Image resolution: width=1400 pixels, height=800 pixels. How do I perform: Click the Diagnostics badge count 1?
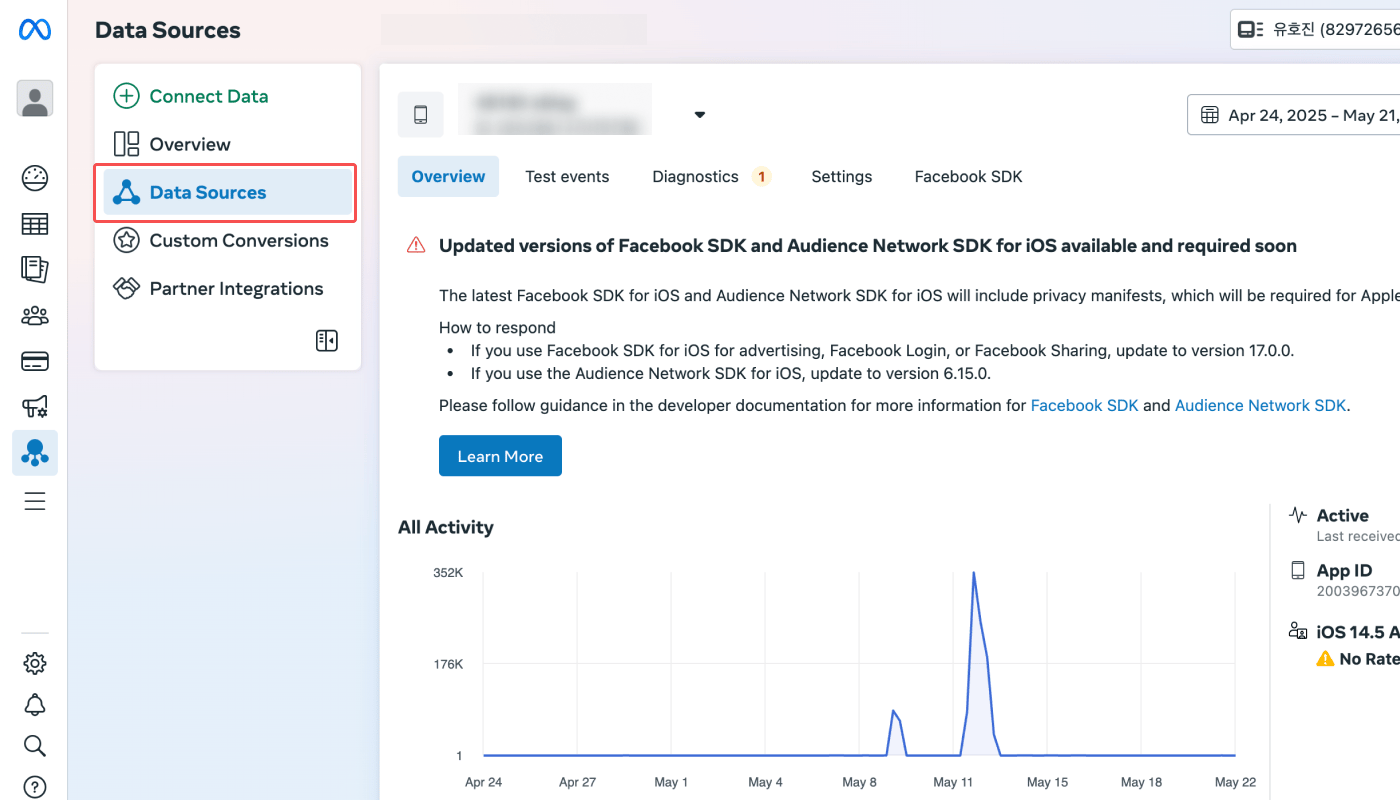[x=761, y=177]
